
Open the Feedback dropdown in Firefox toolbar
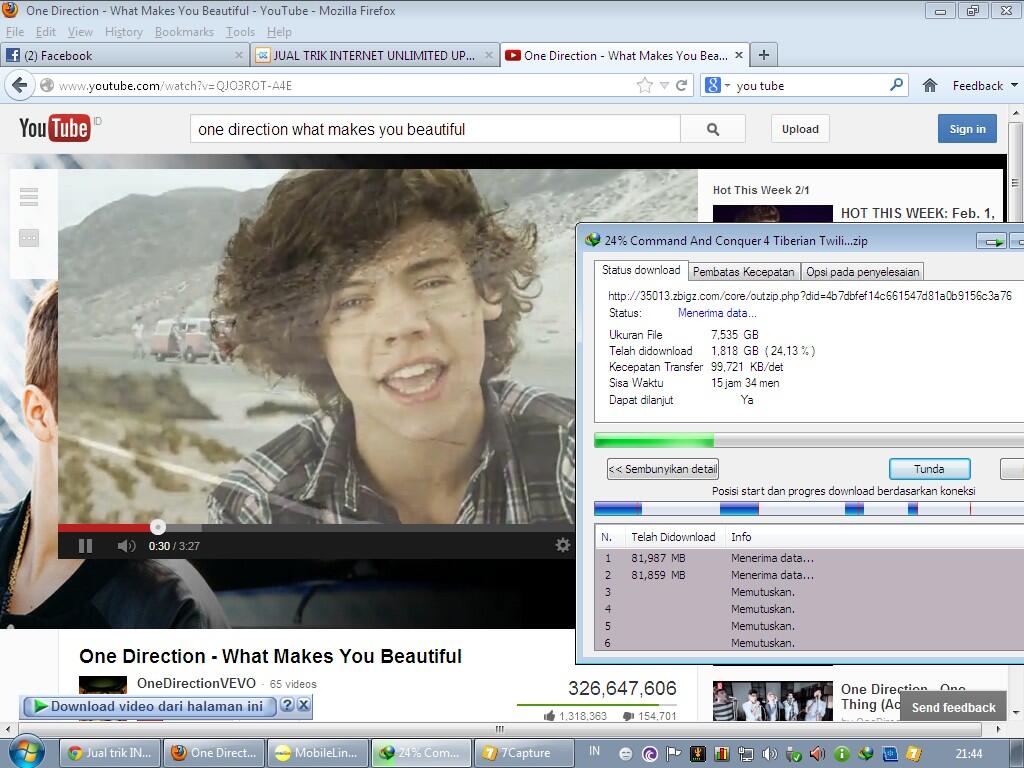(x=985, y=86)
